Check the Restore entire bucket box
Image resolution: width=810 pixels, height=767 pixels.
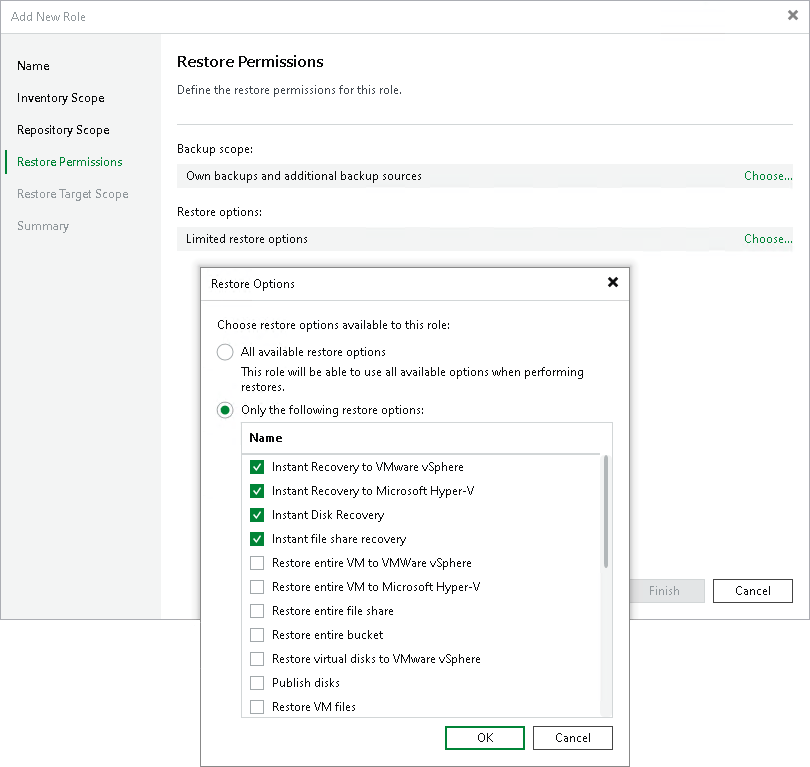coord(257,635)
